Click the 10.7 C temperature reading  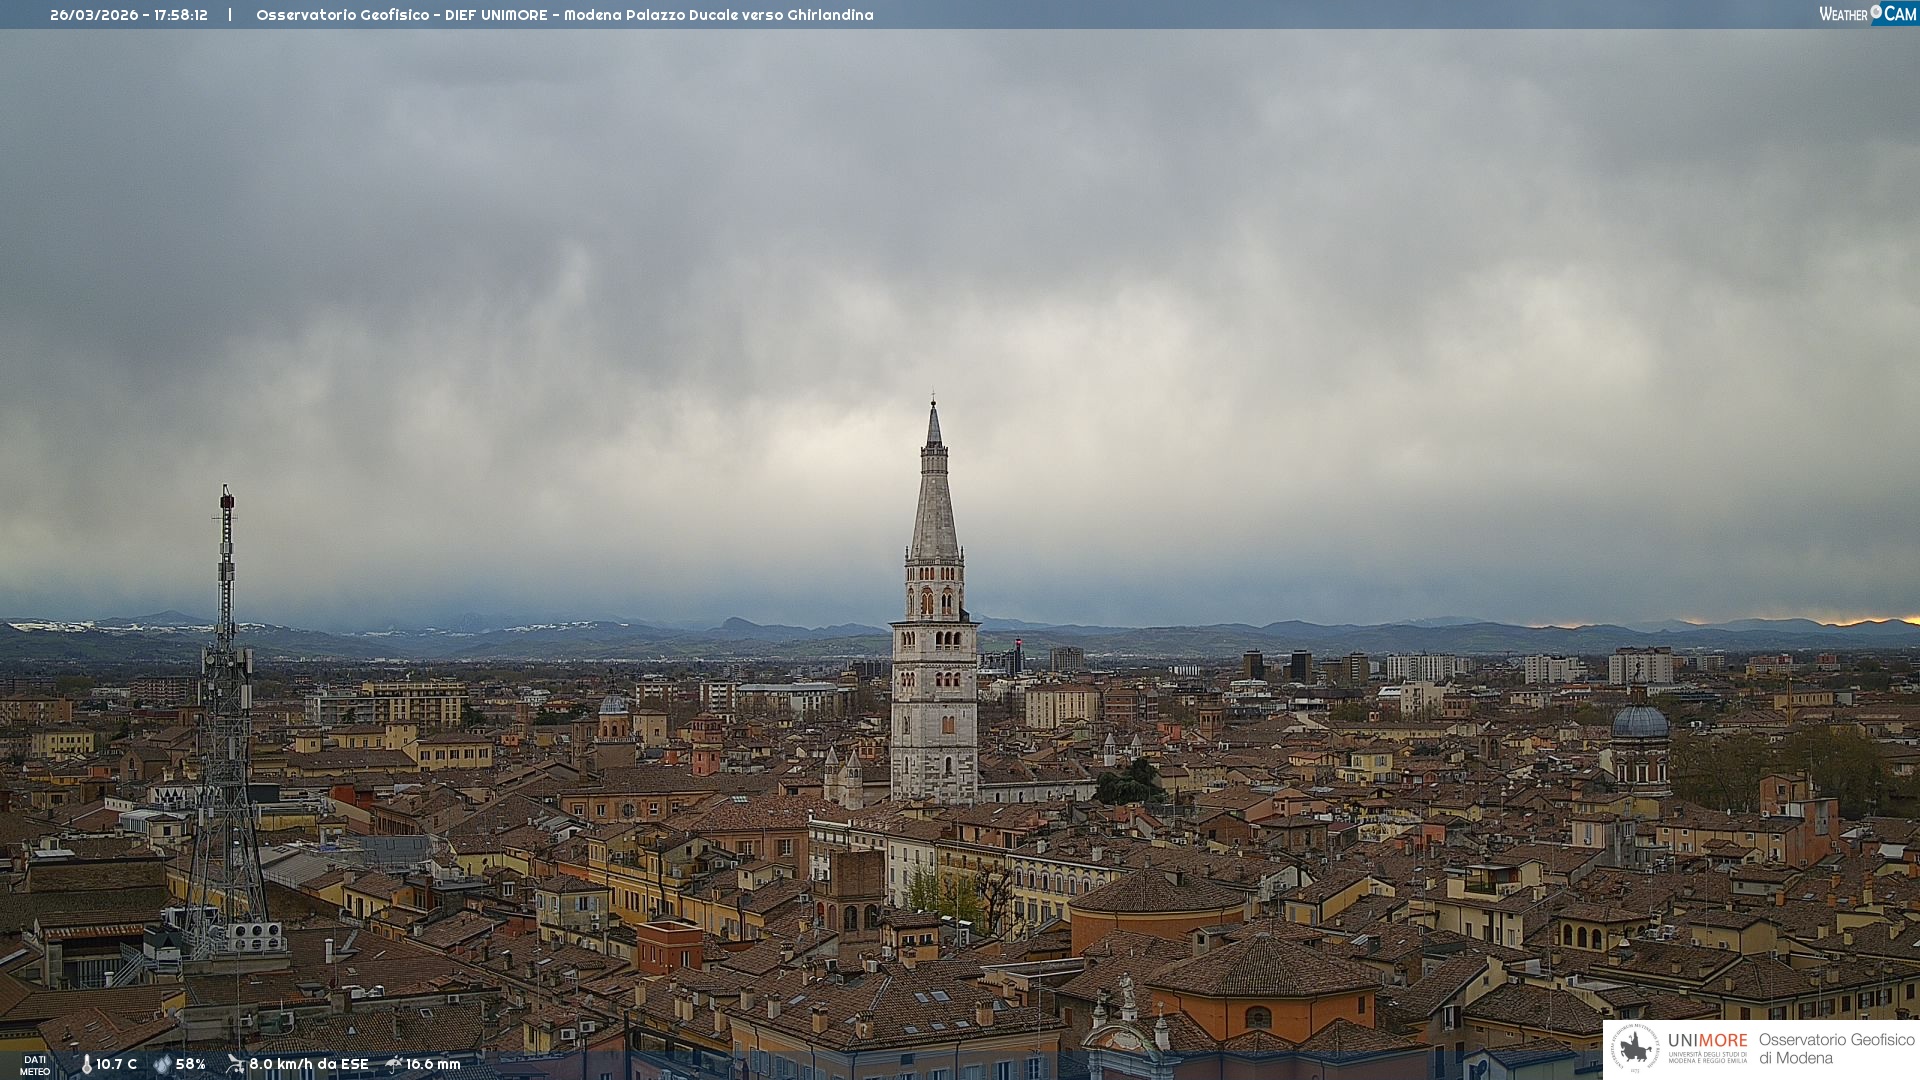click(116, 1065)
